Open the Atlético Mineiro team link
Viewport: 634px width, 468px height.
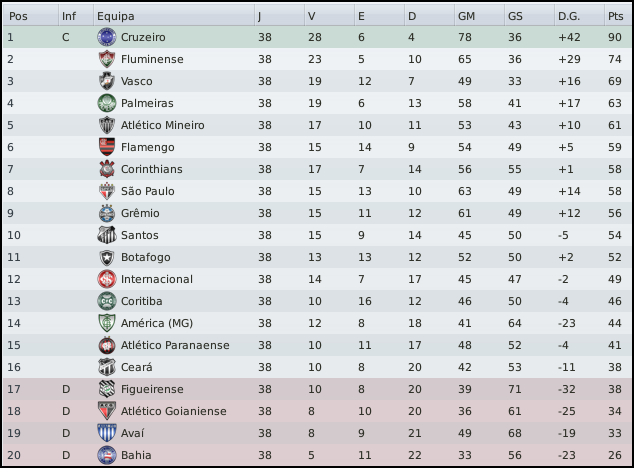click(163, 125)
